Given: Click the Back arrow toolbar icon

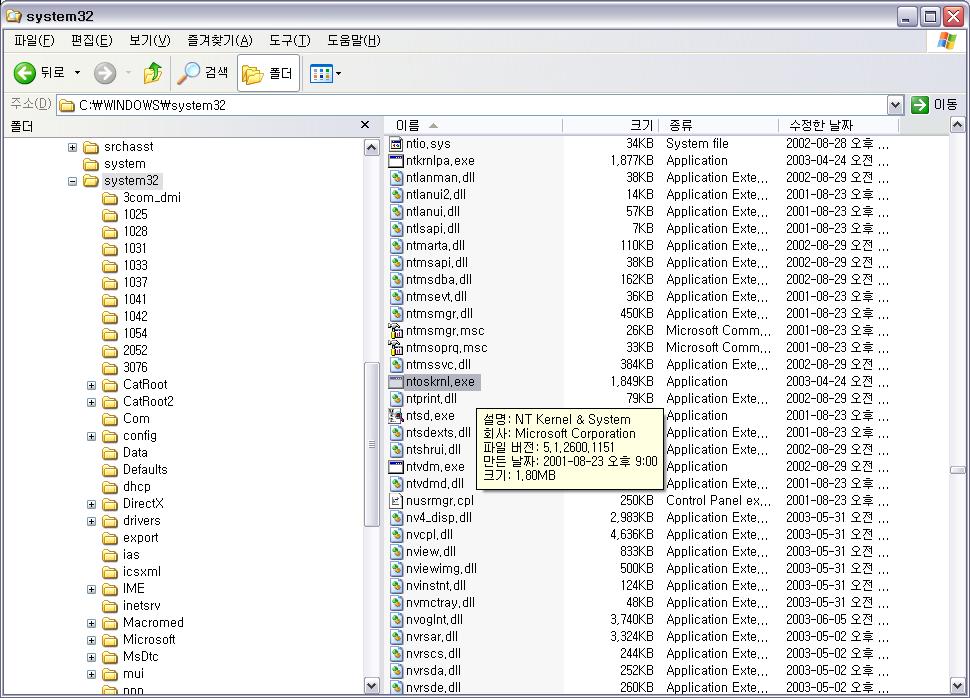Looking at the screenshot, I should coord(26,73).
